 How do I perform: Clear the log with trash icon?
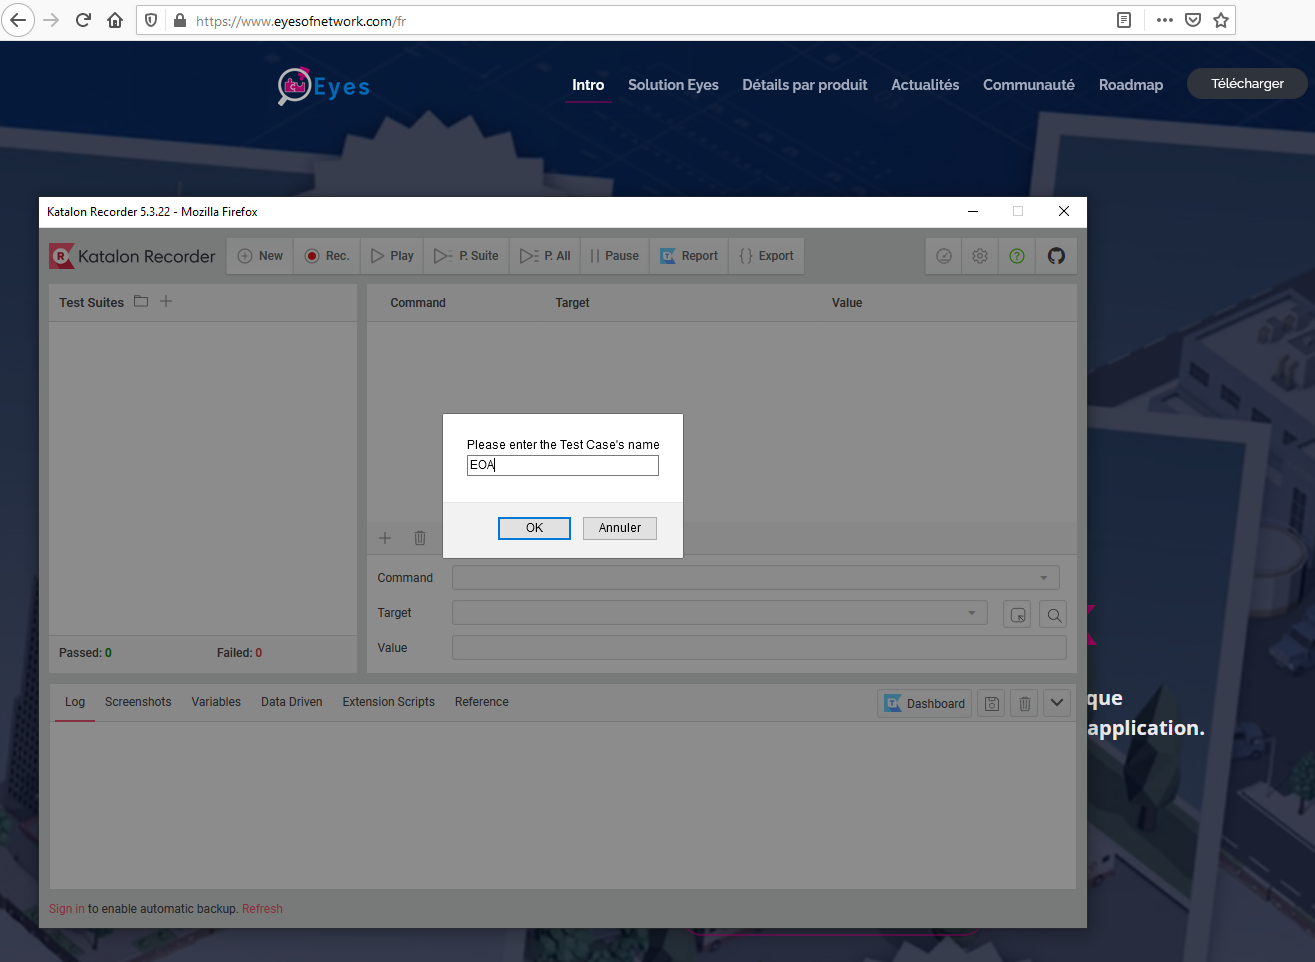pyautogui.click(x=1024, y=704)
